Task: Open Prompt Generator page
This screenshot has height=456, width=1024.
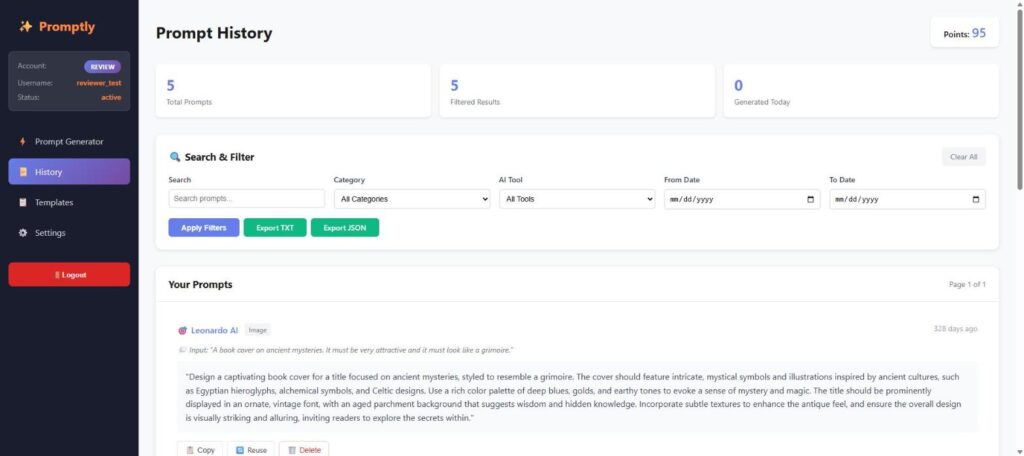Action: (69, 142)
